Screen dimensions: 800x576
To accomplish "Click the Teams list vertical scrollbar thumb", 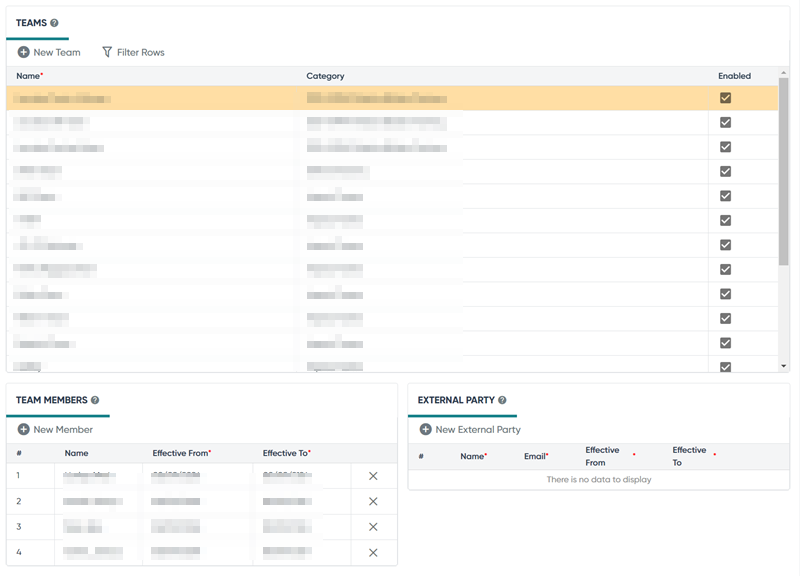I will [x=784, y=171].
